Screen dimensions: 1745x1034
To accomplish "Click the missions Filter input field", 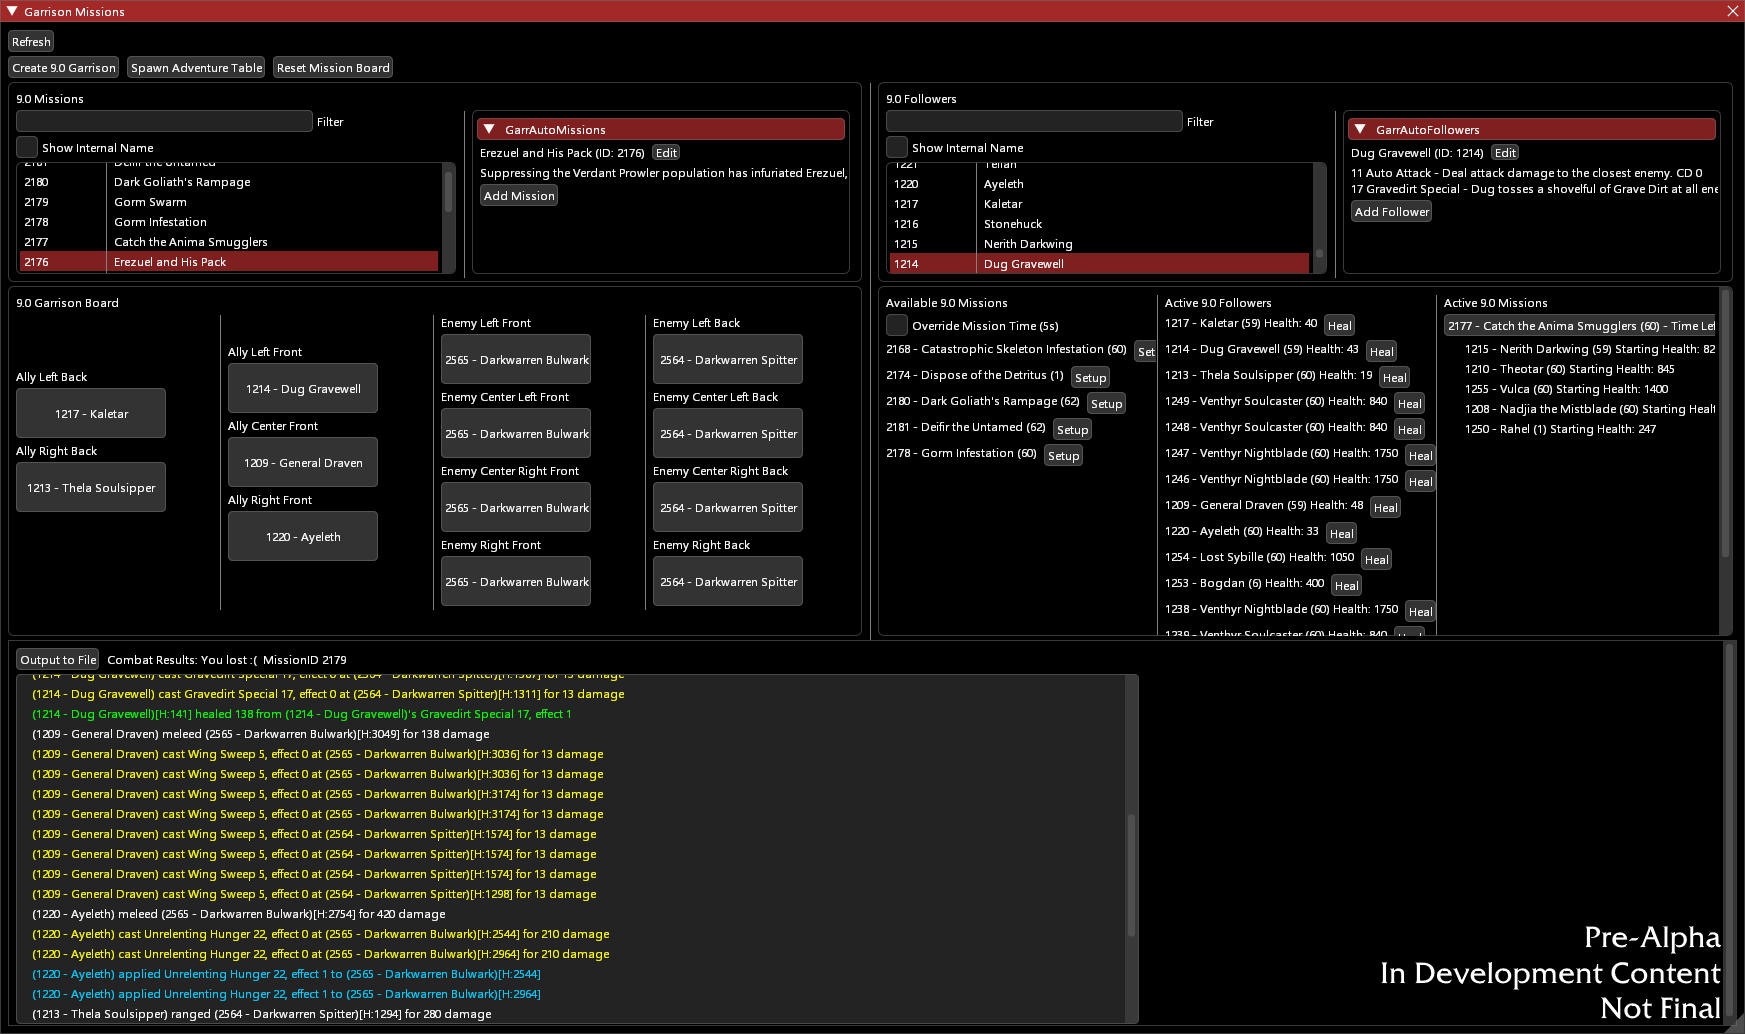I will click(164, 121).
